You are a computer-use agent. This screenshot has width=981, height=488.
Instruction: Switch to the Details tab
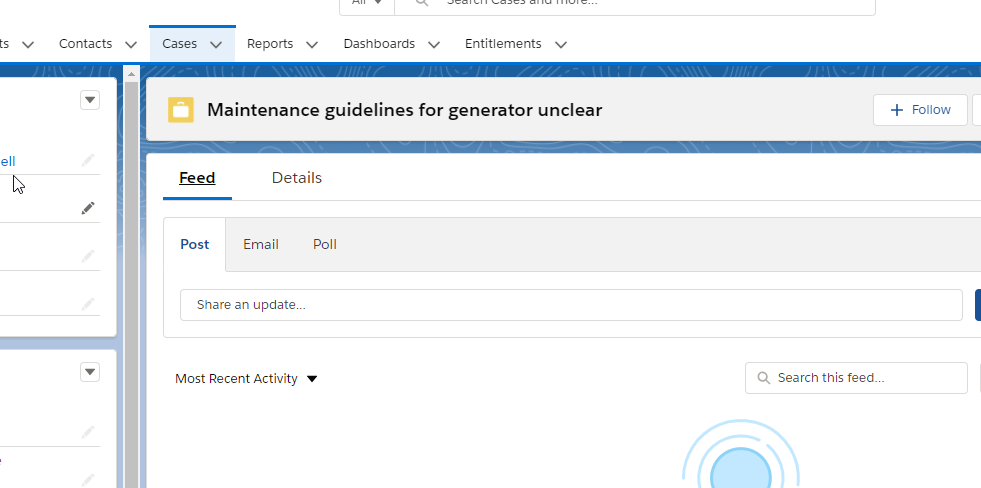pyautogui.click(x=297, y=178)
